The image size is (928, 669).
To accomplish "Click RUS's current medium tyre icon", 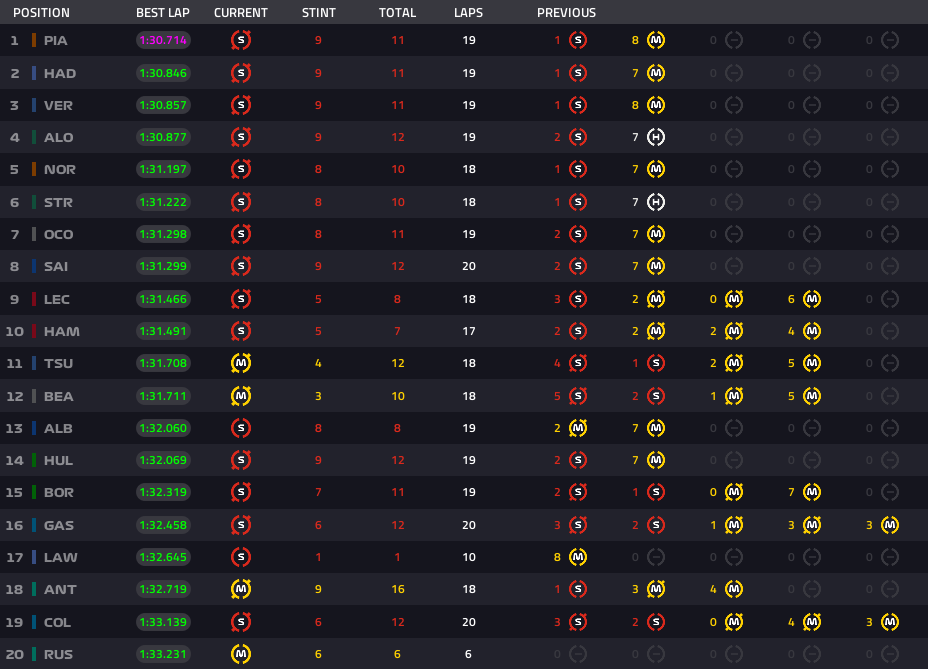I will pyautogui.click(x=241, y=654).
